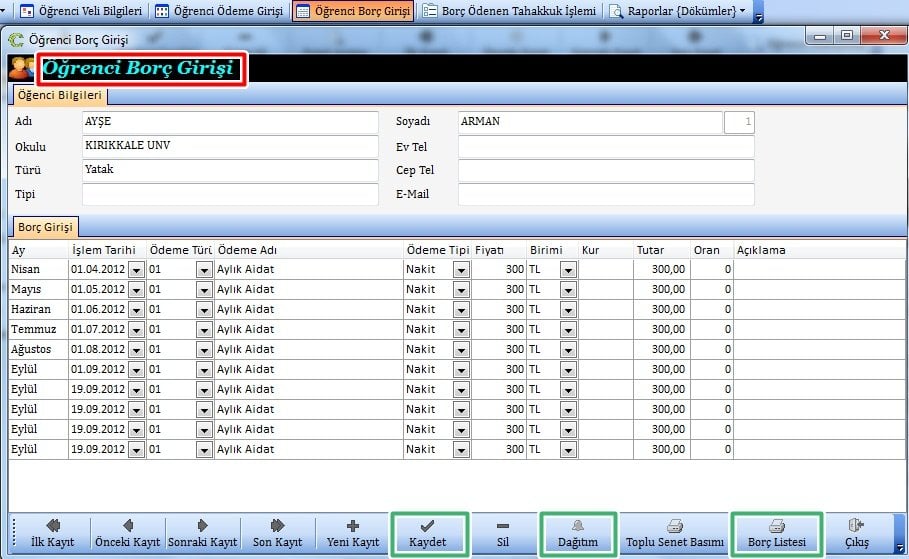The height and width of the screenshot is (559, 909).
Task: Switch to Öğrenci Ödeme Girişi tab
Action: coord(219,12)
